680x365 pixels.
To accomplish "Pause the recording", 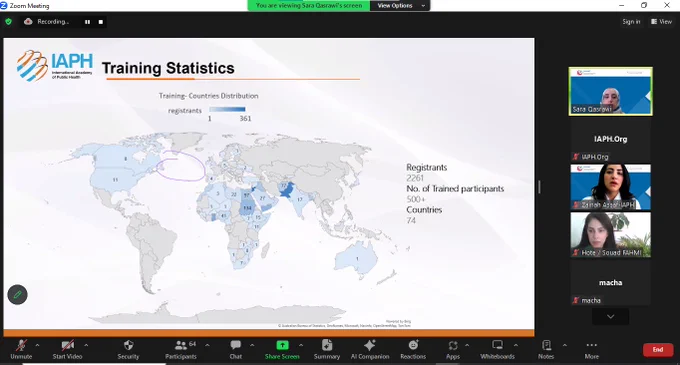I will point(88,22).
